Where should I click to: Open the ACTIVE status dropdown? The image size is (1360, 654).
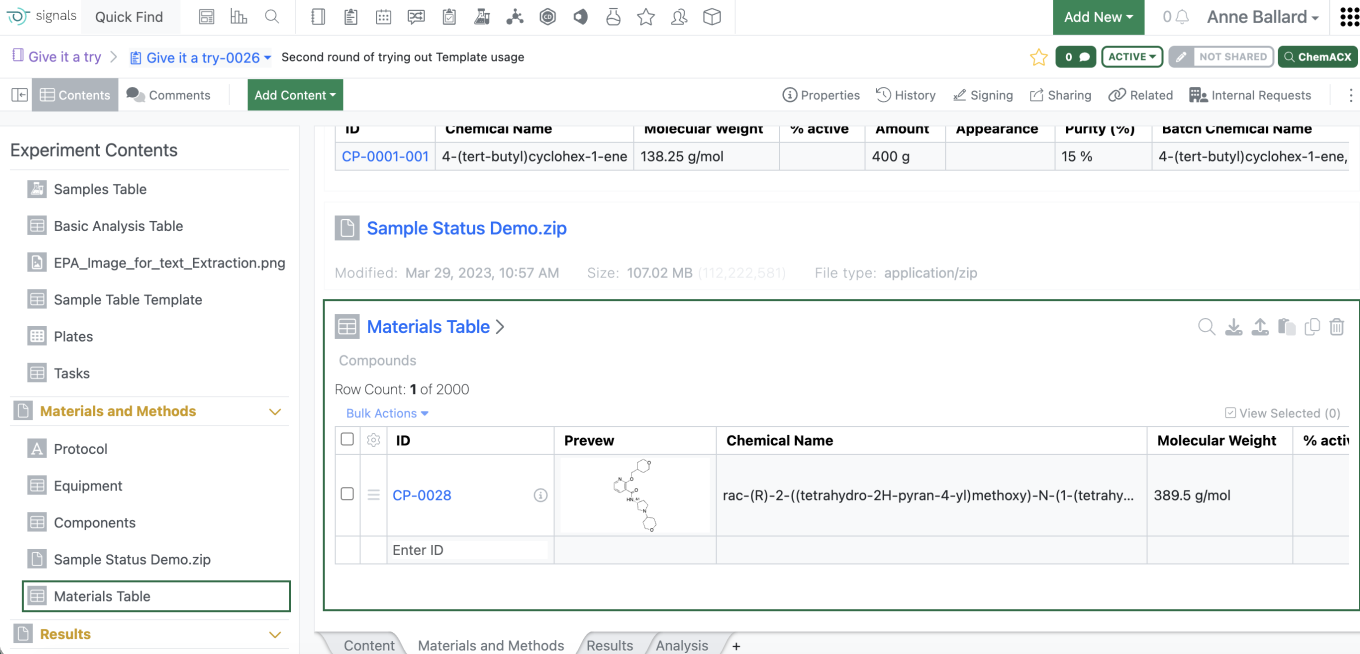[x=1132, y=57]
